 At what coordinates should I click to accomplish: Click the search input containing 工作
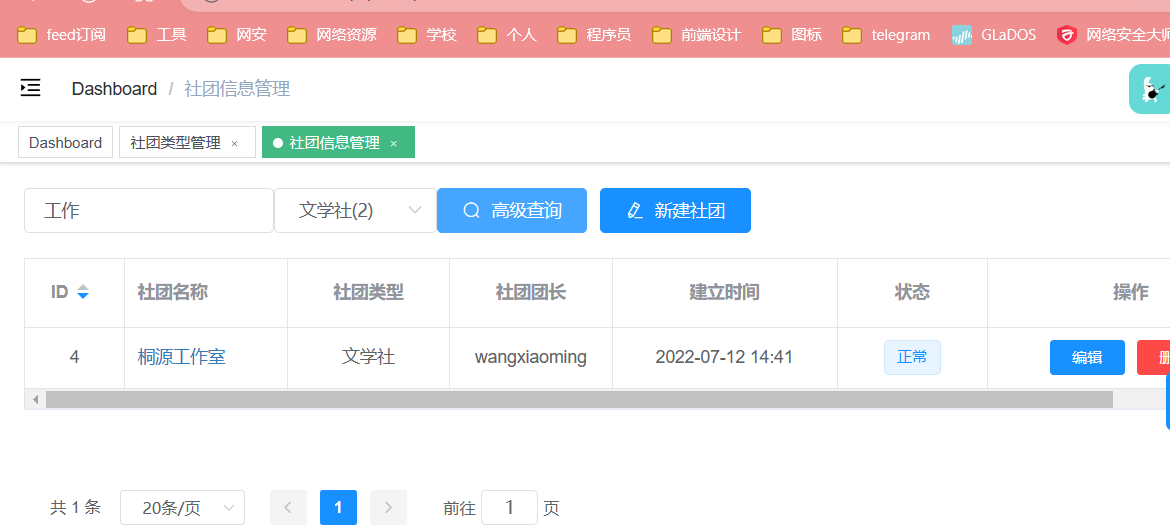point(149,211)
